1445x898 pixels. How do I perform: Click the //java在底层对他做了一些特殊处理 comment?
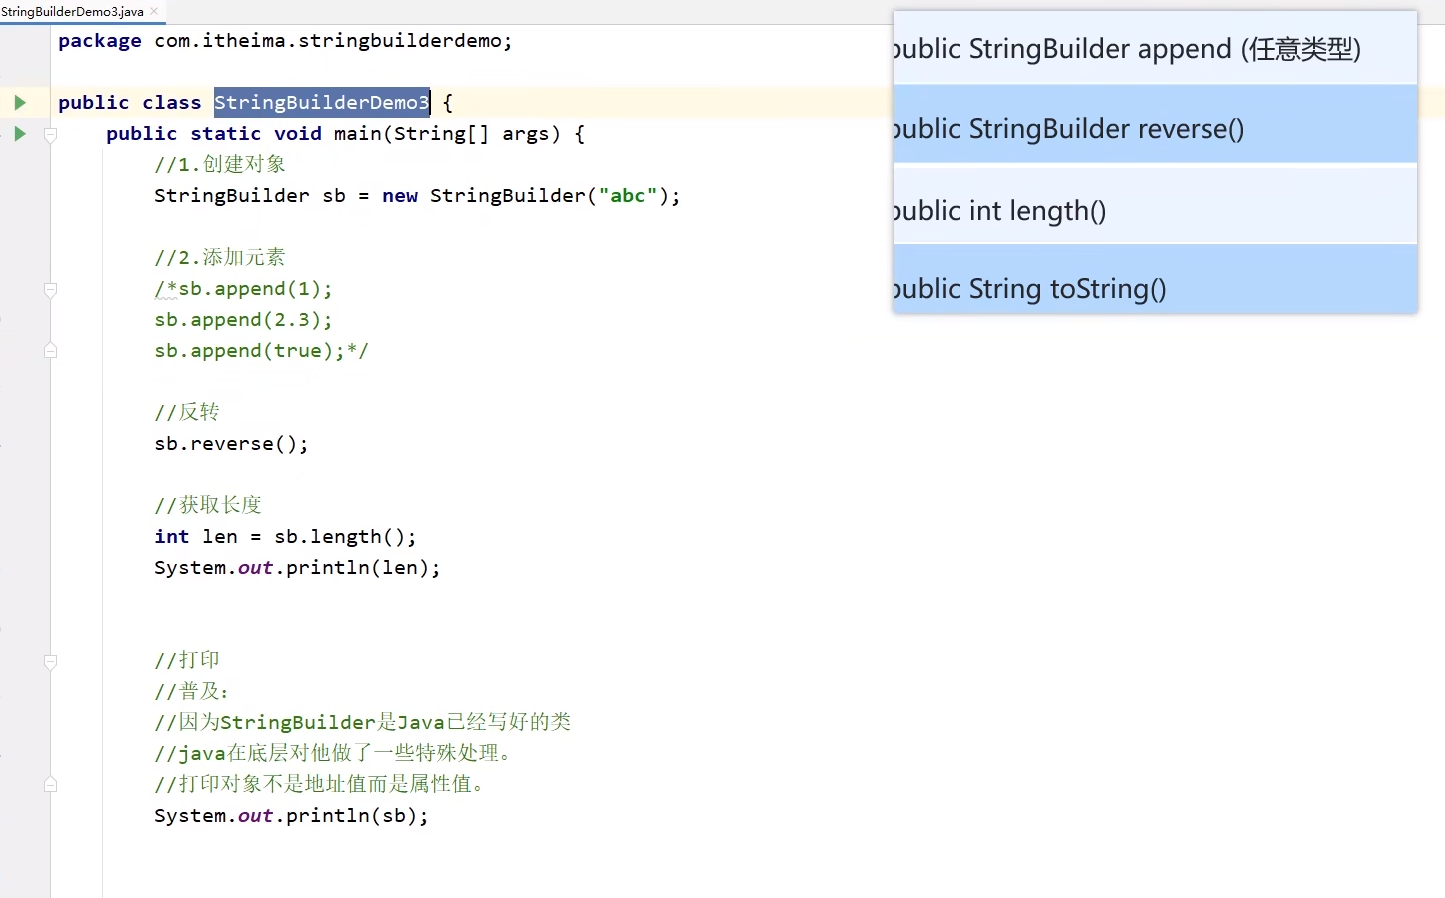click(334, 754)
